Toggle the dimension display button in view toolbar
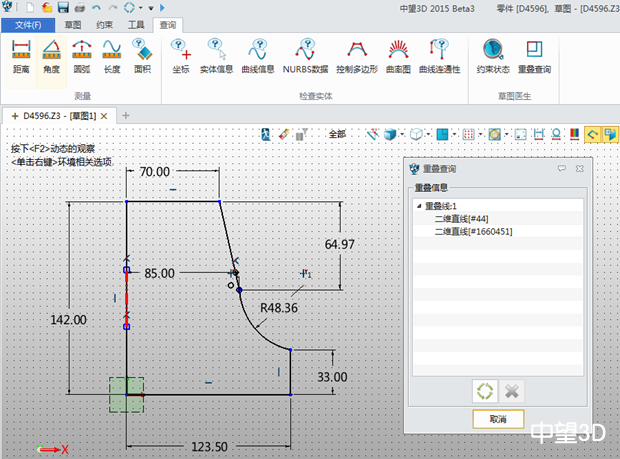 click(539, 133)
